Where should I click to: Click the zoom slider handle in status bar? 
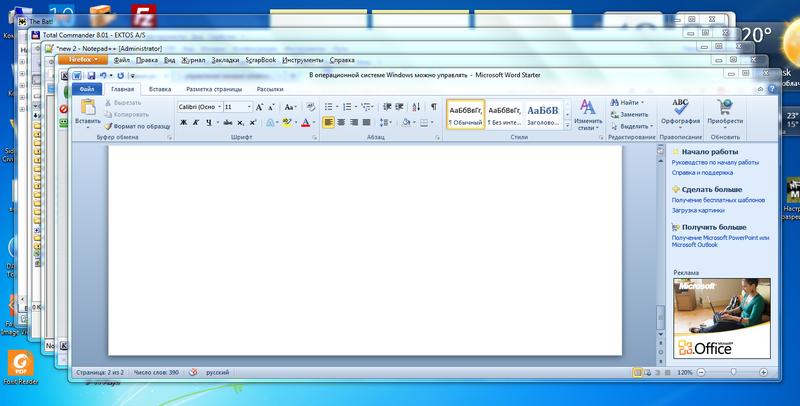tap(733, 372)
